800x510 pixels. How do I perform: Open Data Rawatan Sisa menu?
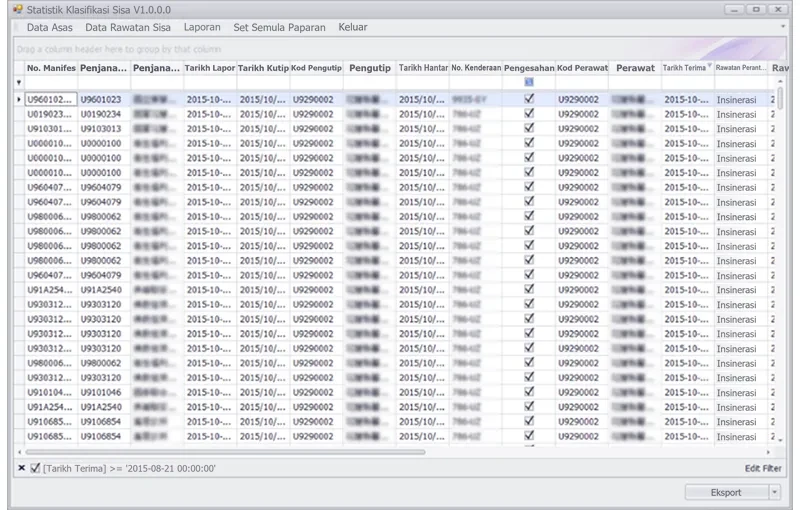[x=128, y=28]
